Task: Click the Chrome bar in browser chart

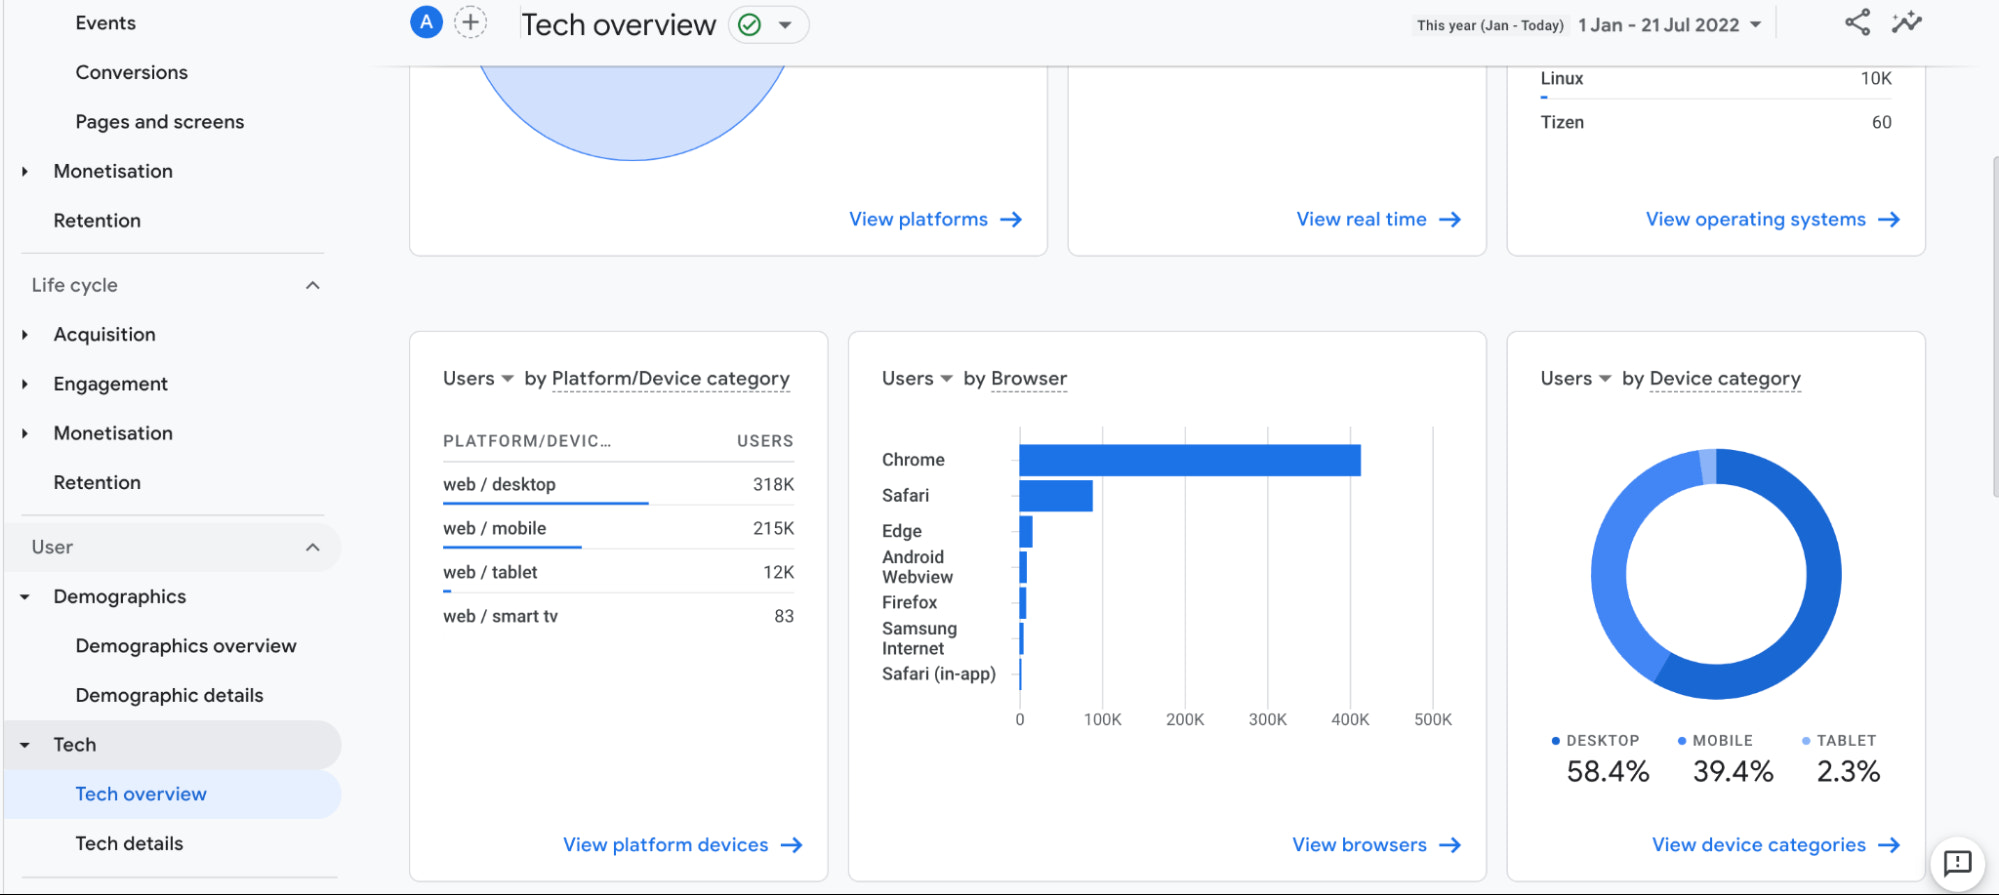Action: (1189, 460)
